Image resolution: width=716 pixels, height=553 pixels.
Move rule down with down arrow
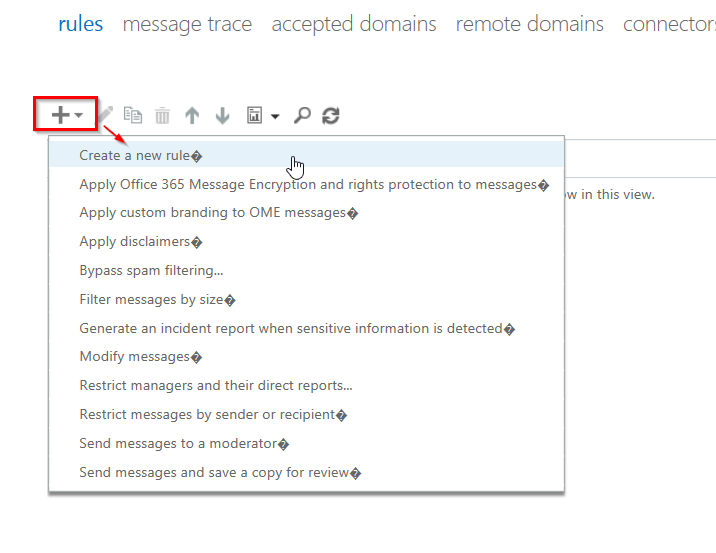click(x=223, y=116)
